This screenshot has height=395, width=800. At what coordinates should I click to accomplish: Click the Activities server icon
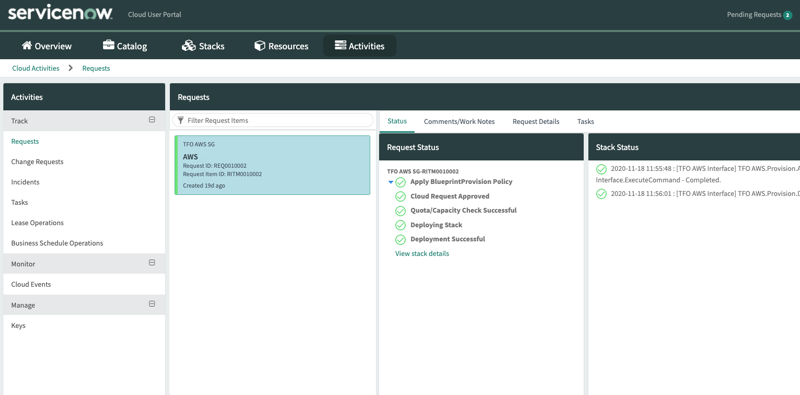340,45
